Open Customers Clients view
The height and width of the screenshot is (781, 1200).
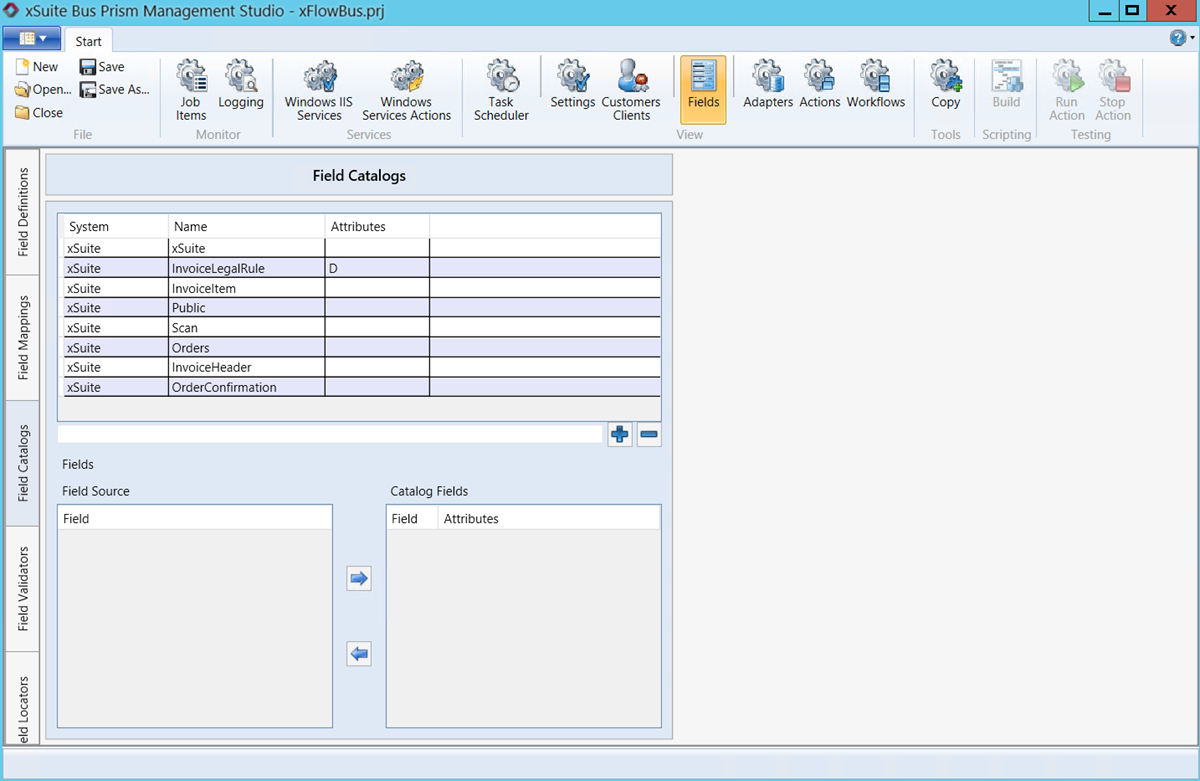[631, 90]
